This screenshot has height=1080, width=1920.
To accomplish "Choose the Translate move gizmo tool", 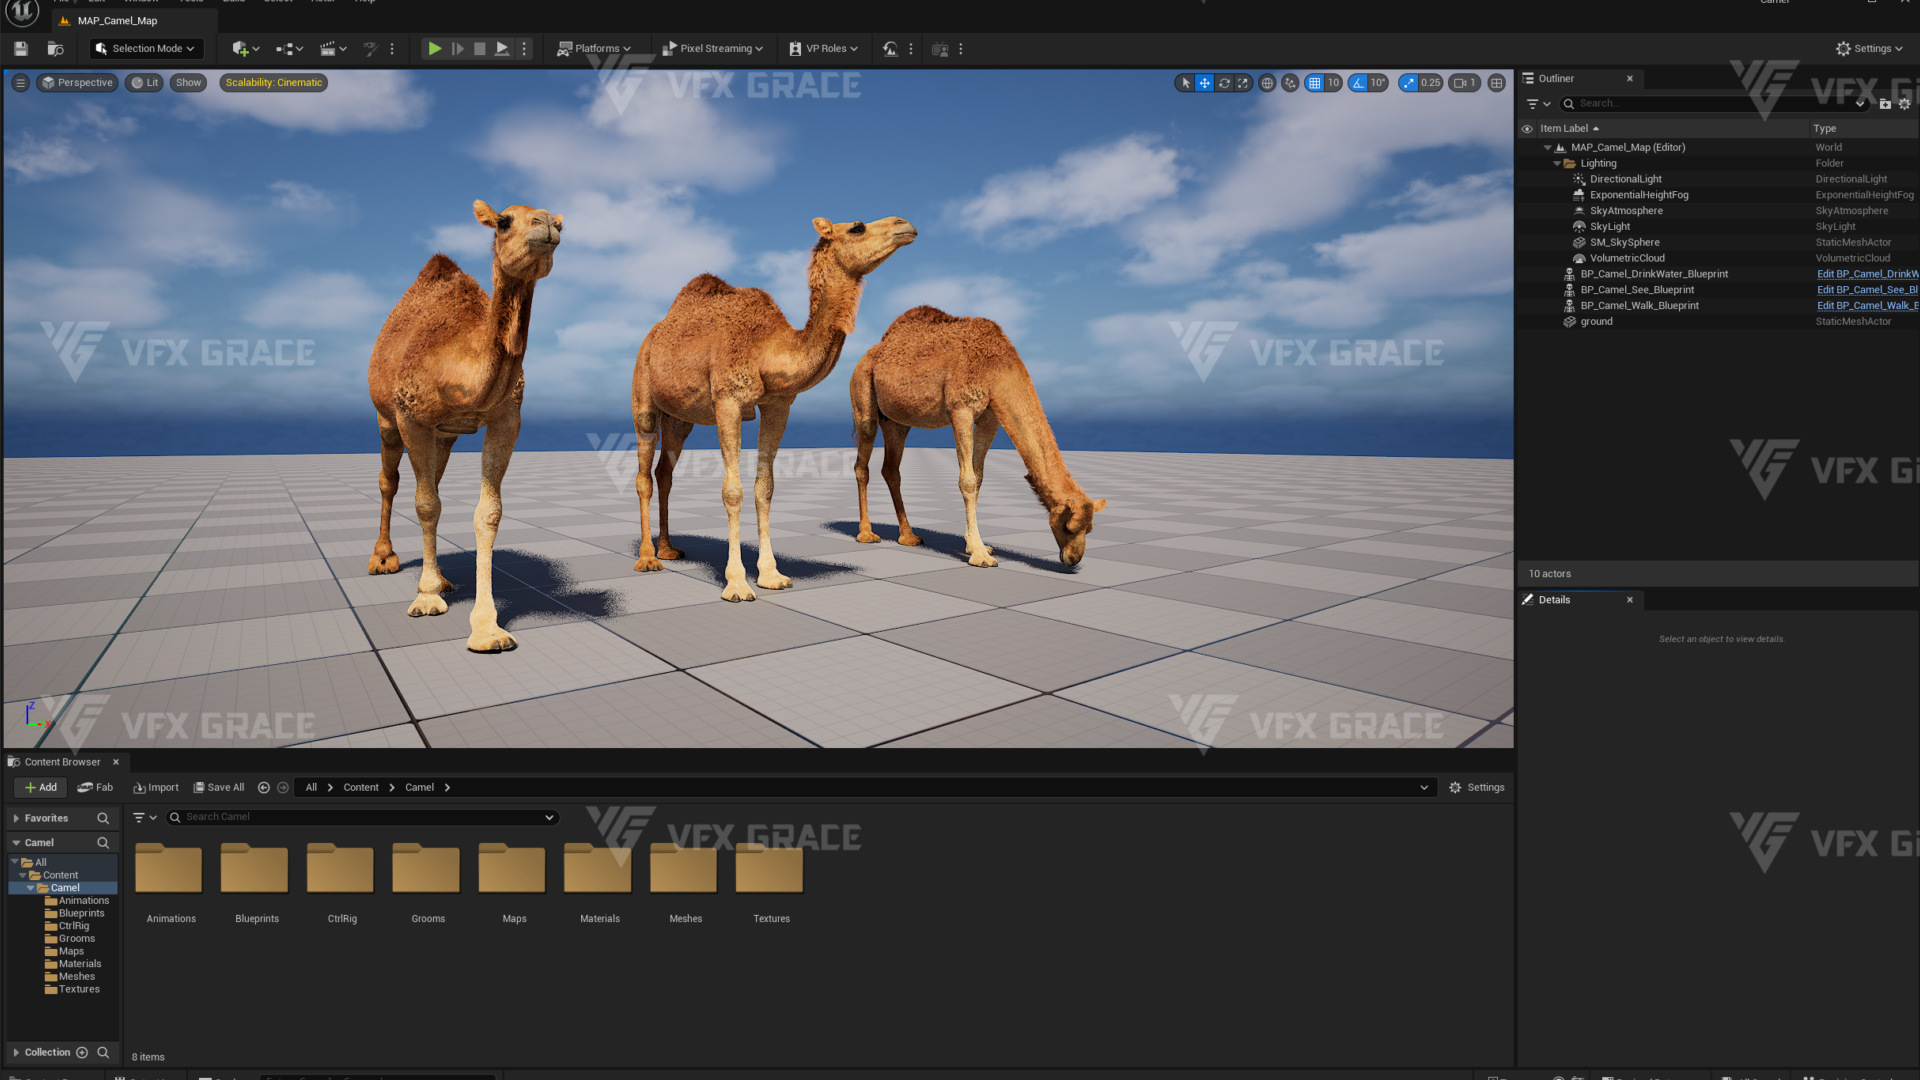I will point(1205,83).
